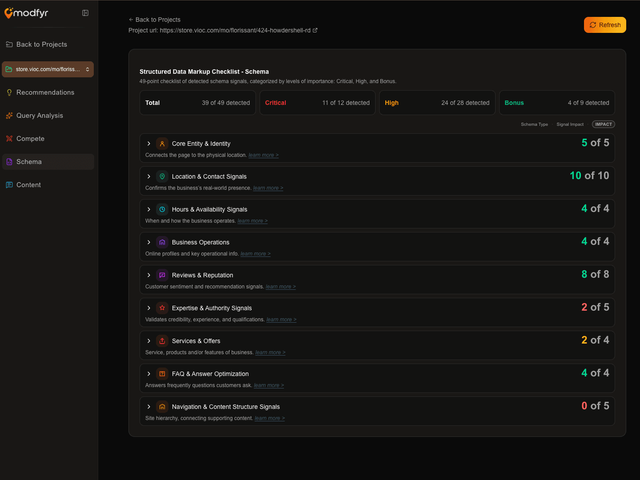Click the '2 of 4' services score
Screen dimensions: 640x480
coord(595,340)
